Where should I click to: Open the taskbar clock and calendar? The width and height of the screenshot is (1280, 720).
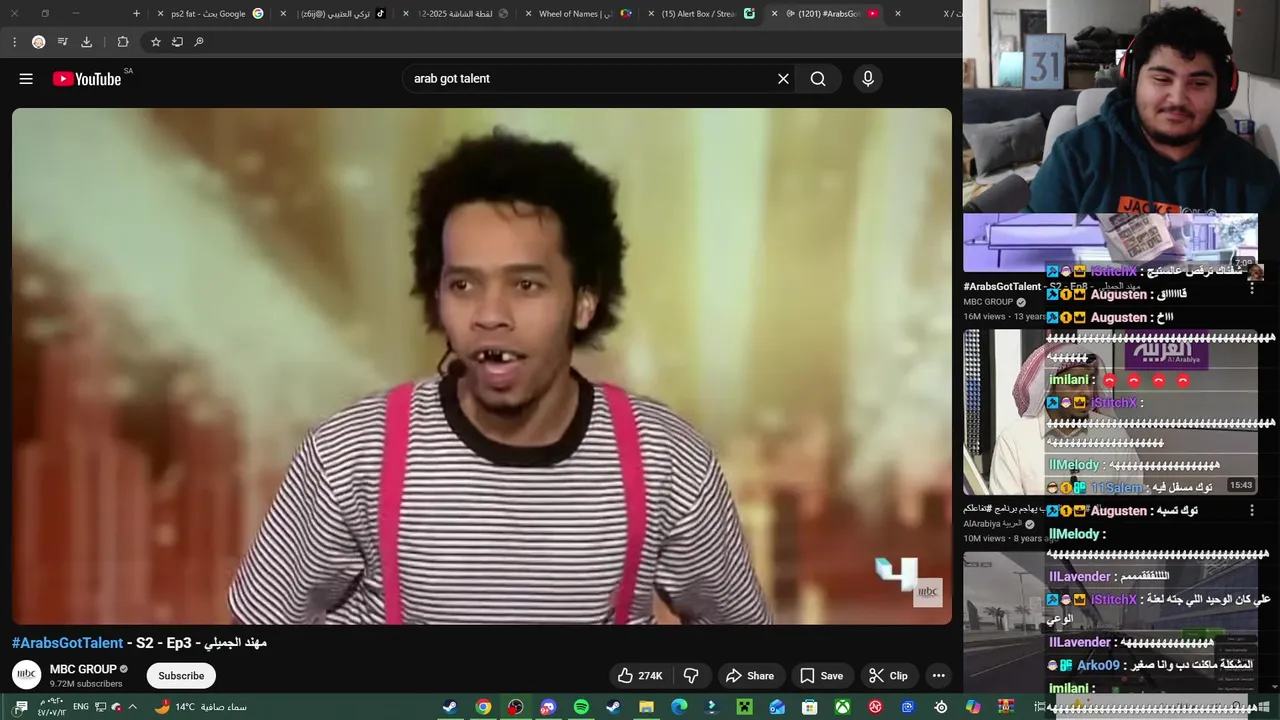(x=50, y=707)
